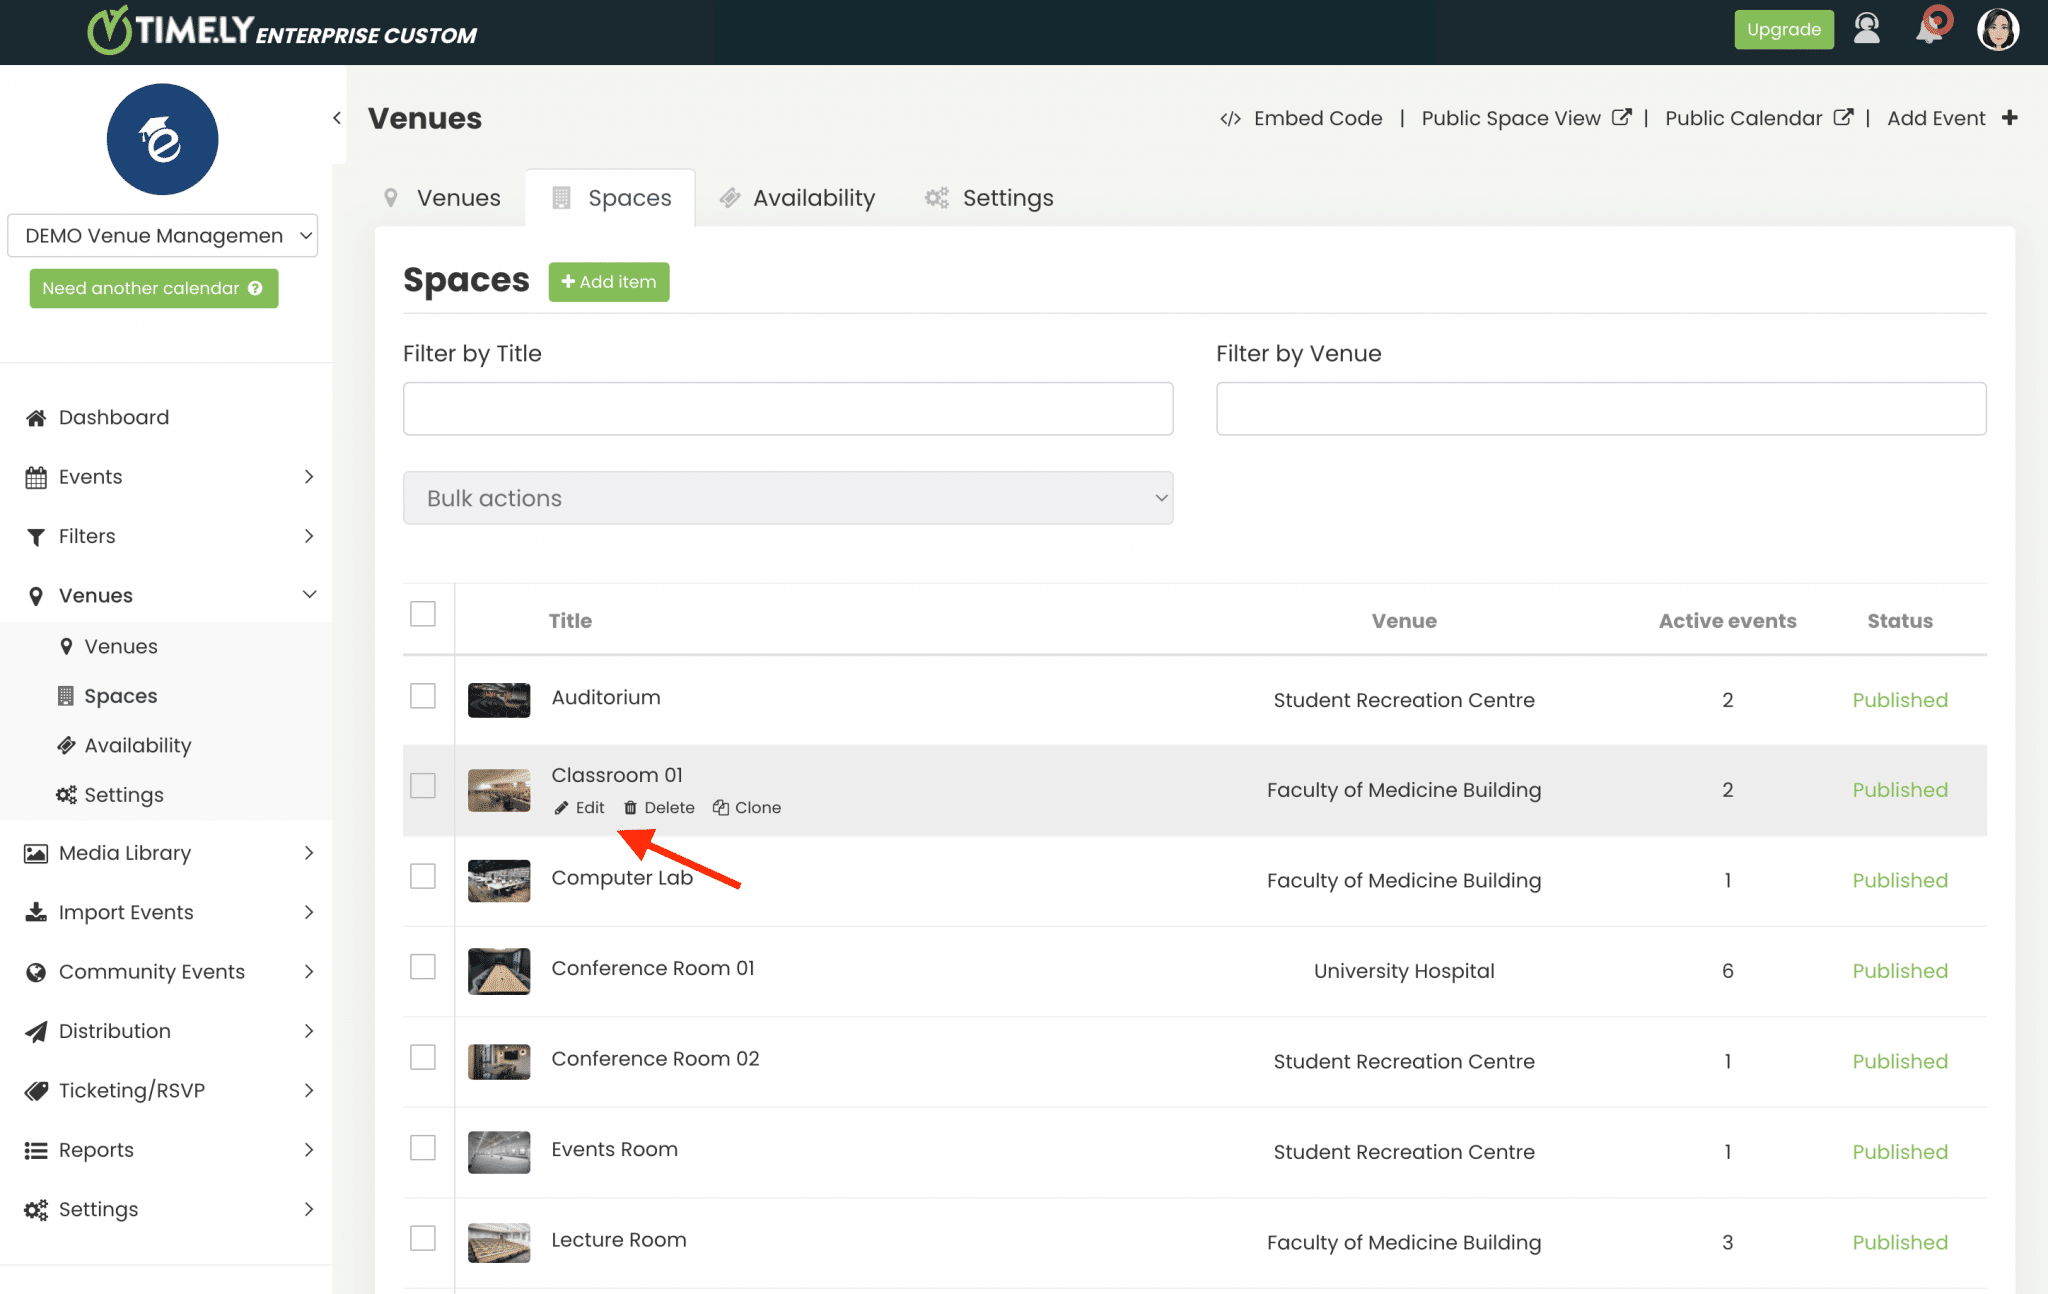Check the checkbox for Auditorium row
Image resolution: width=2048 pixels, height=1294 pixels.
point(423,697)
